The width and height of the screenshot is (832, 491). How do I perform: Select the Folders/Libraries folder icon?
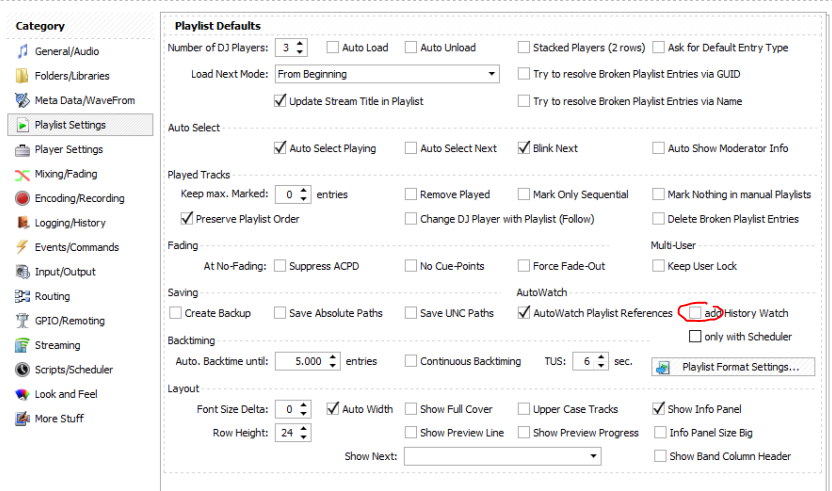click(22, 76)
